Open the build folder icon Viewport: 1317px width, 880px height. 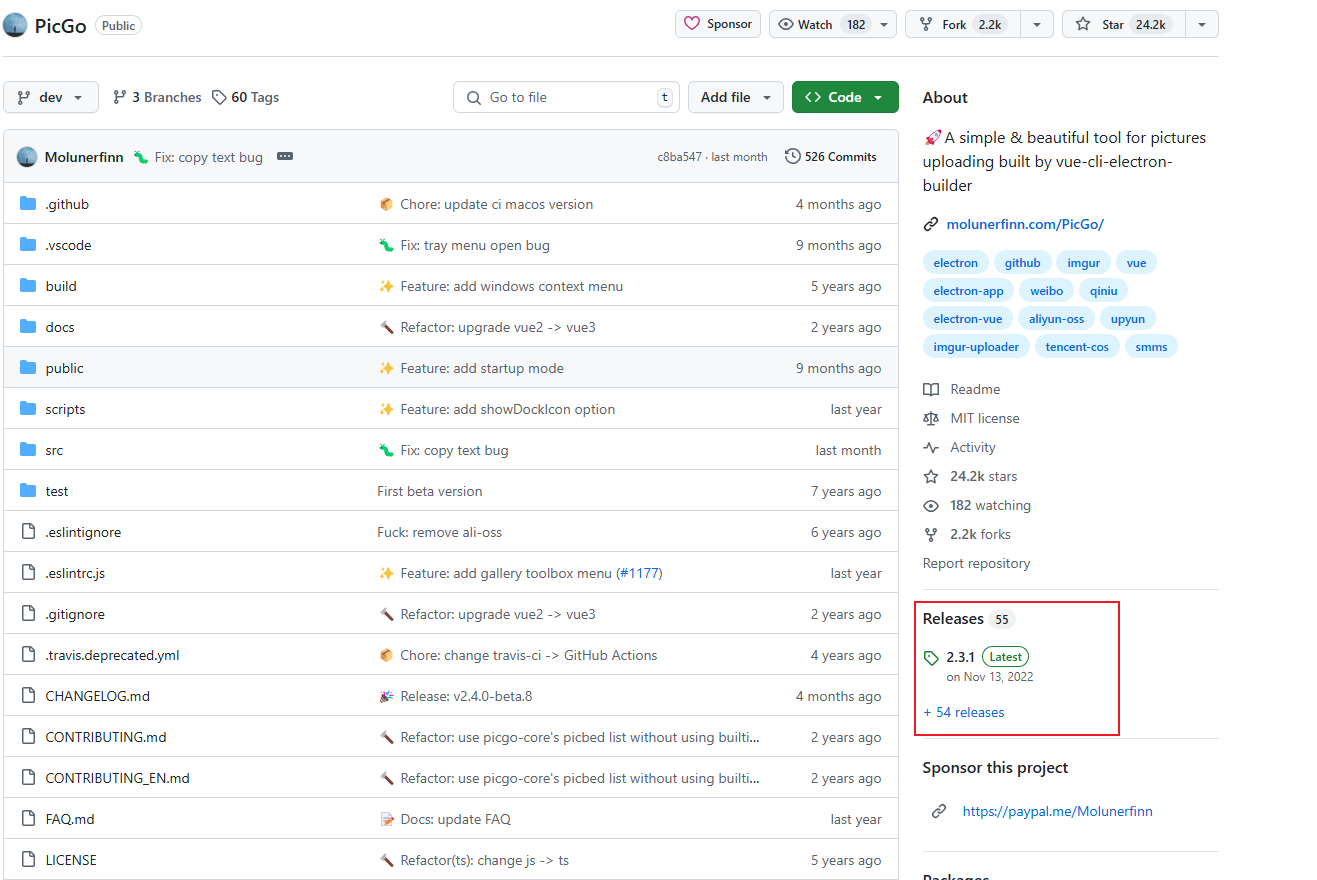tap(28, 286)
